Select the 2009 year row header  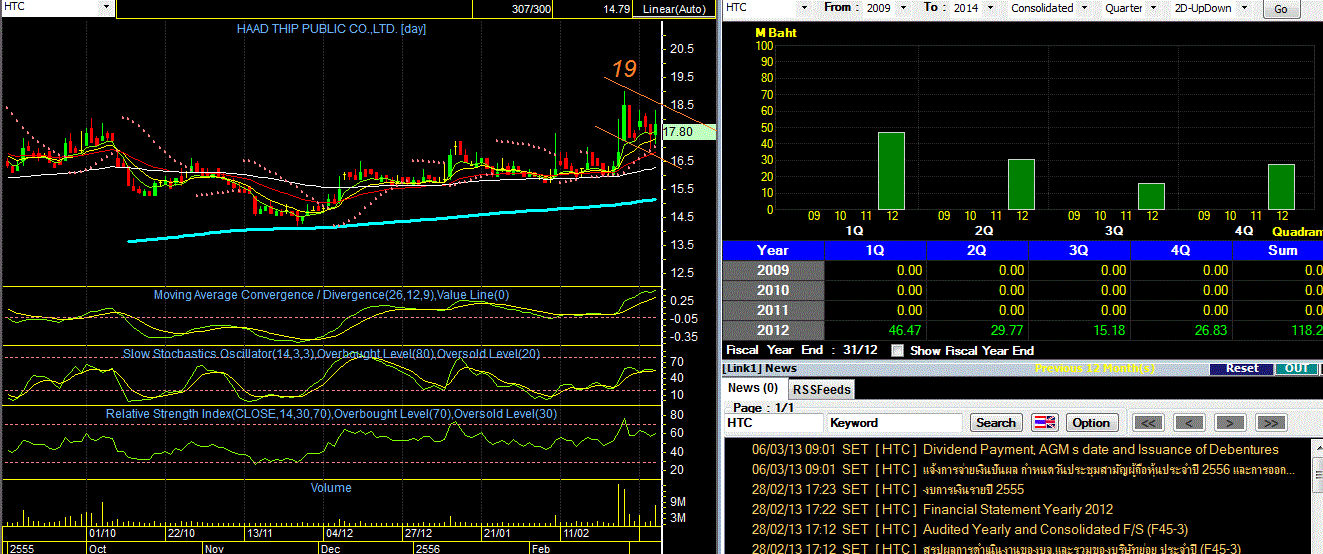click(773, 270)
